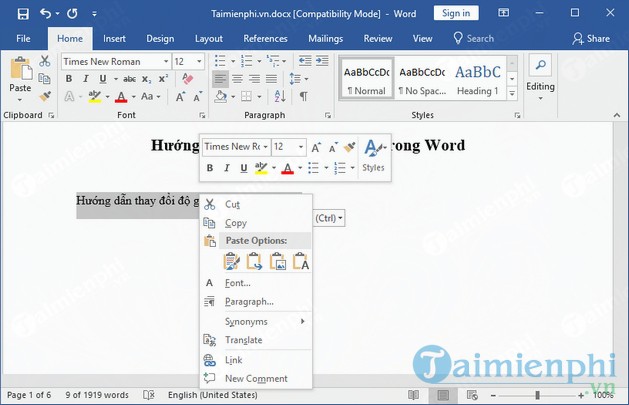Open the mini toolbar font size dropdown
This screenshot has width=629, height=405.
pyautogui.click(x=301, y=147)
